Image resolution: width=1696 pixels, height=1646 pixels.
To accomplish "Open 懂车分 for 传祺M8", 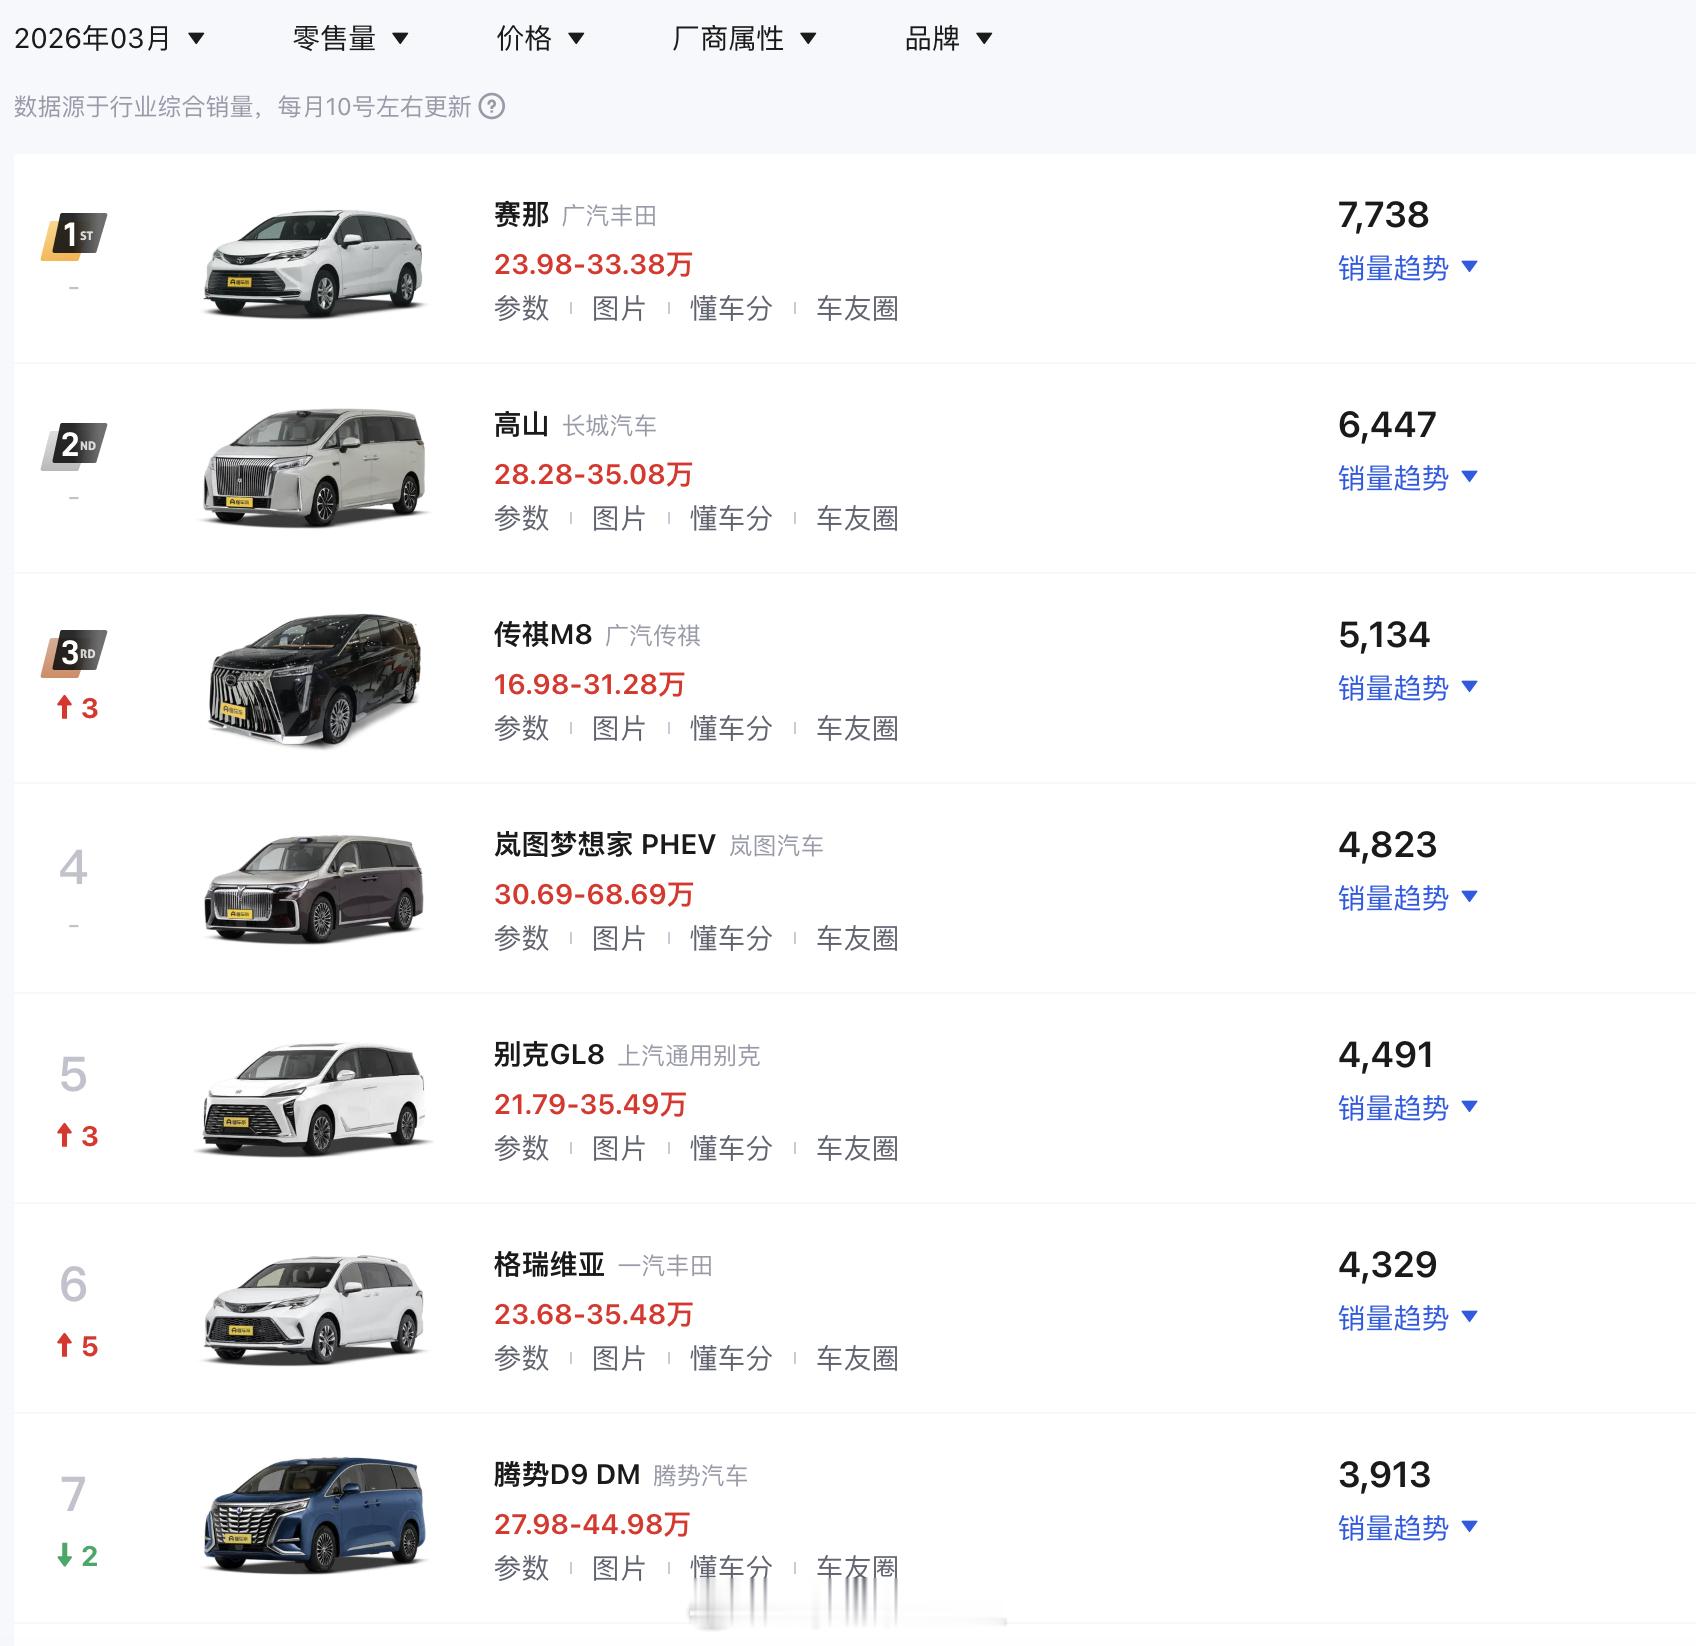I will coord(731,728).
